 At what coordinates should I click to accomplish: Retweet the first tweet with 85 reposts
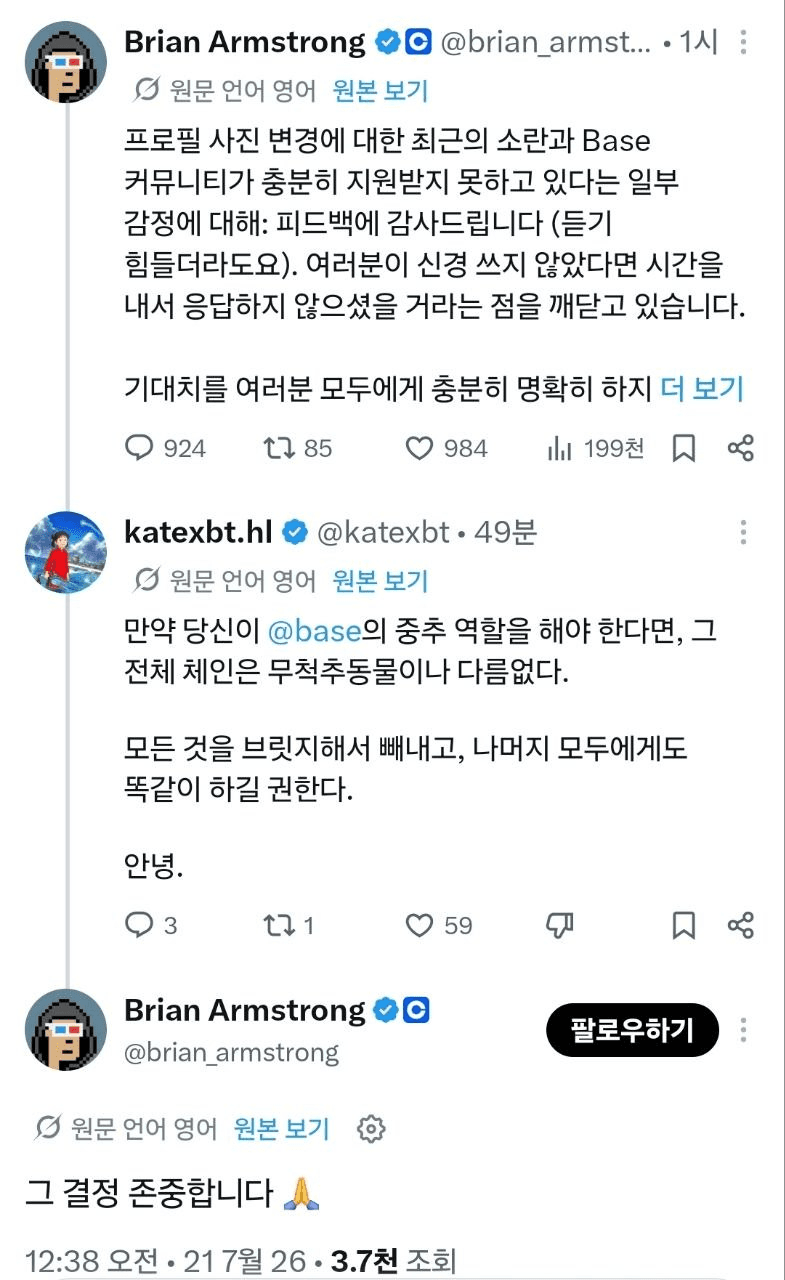(277, 448)
